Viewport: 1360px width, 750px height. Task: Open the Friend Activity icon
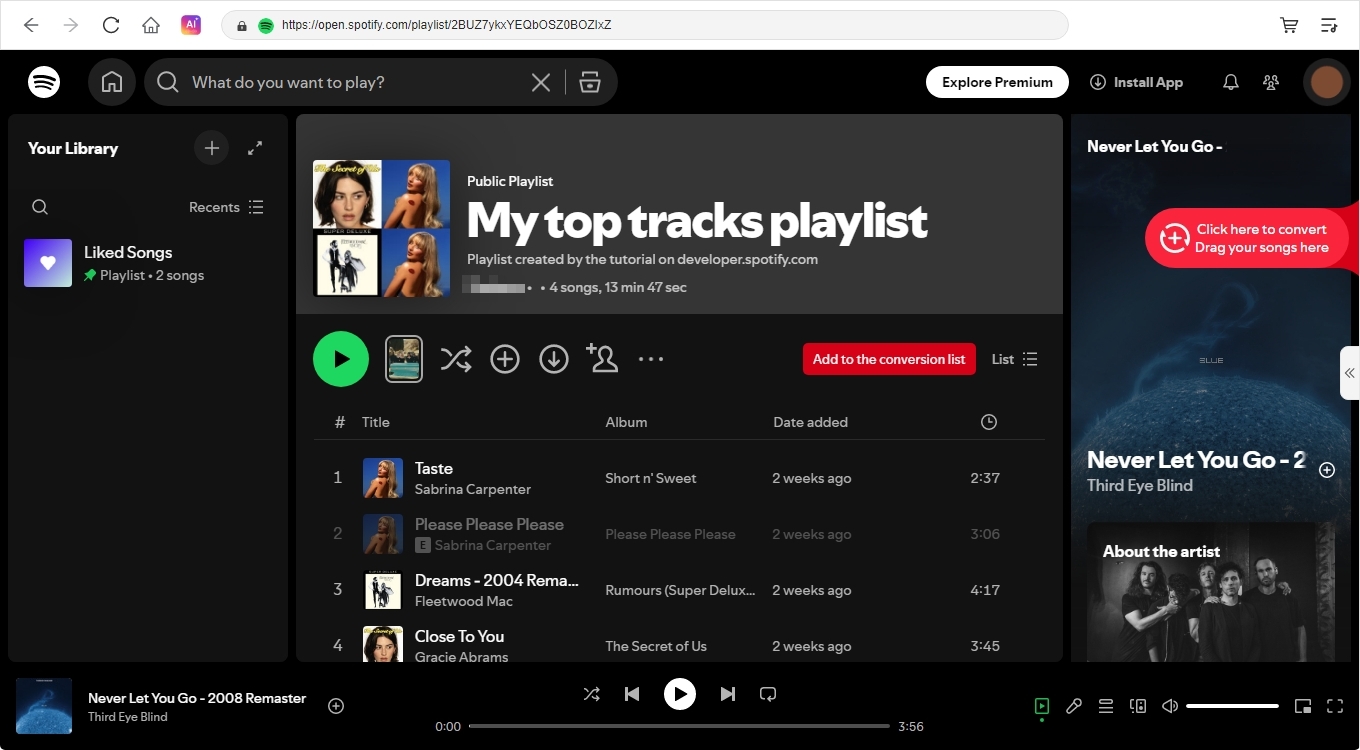(x=1271, y=82)
